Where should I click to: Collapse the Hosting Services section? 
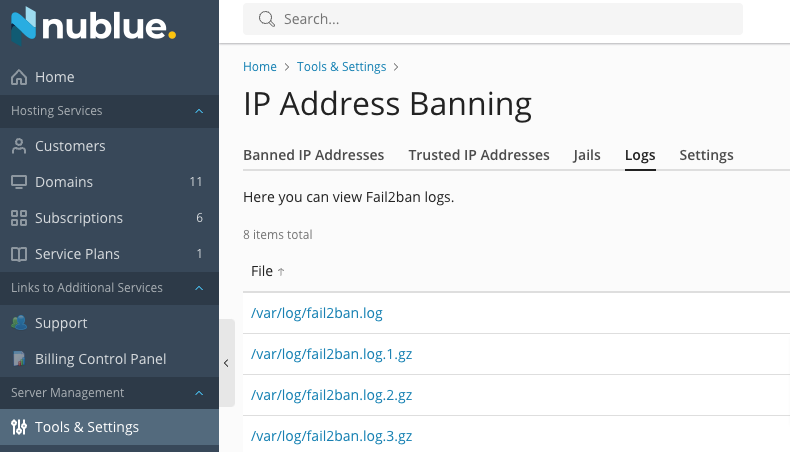coord(199,111)
